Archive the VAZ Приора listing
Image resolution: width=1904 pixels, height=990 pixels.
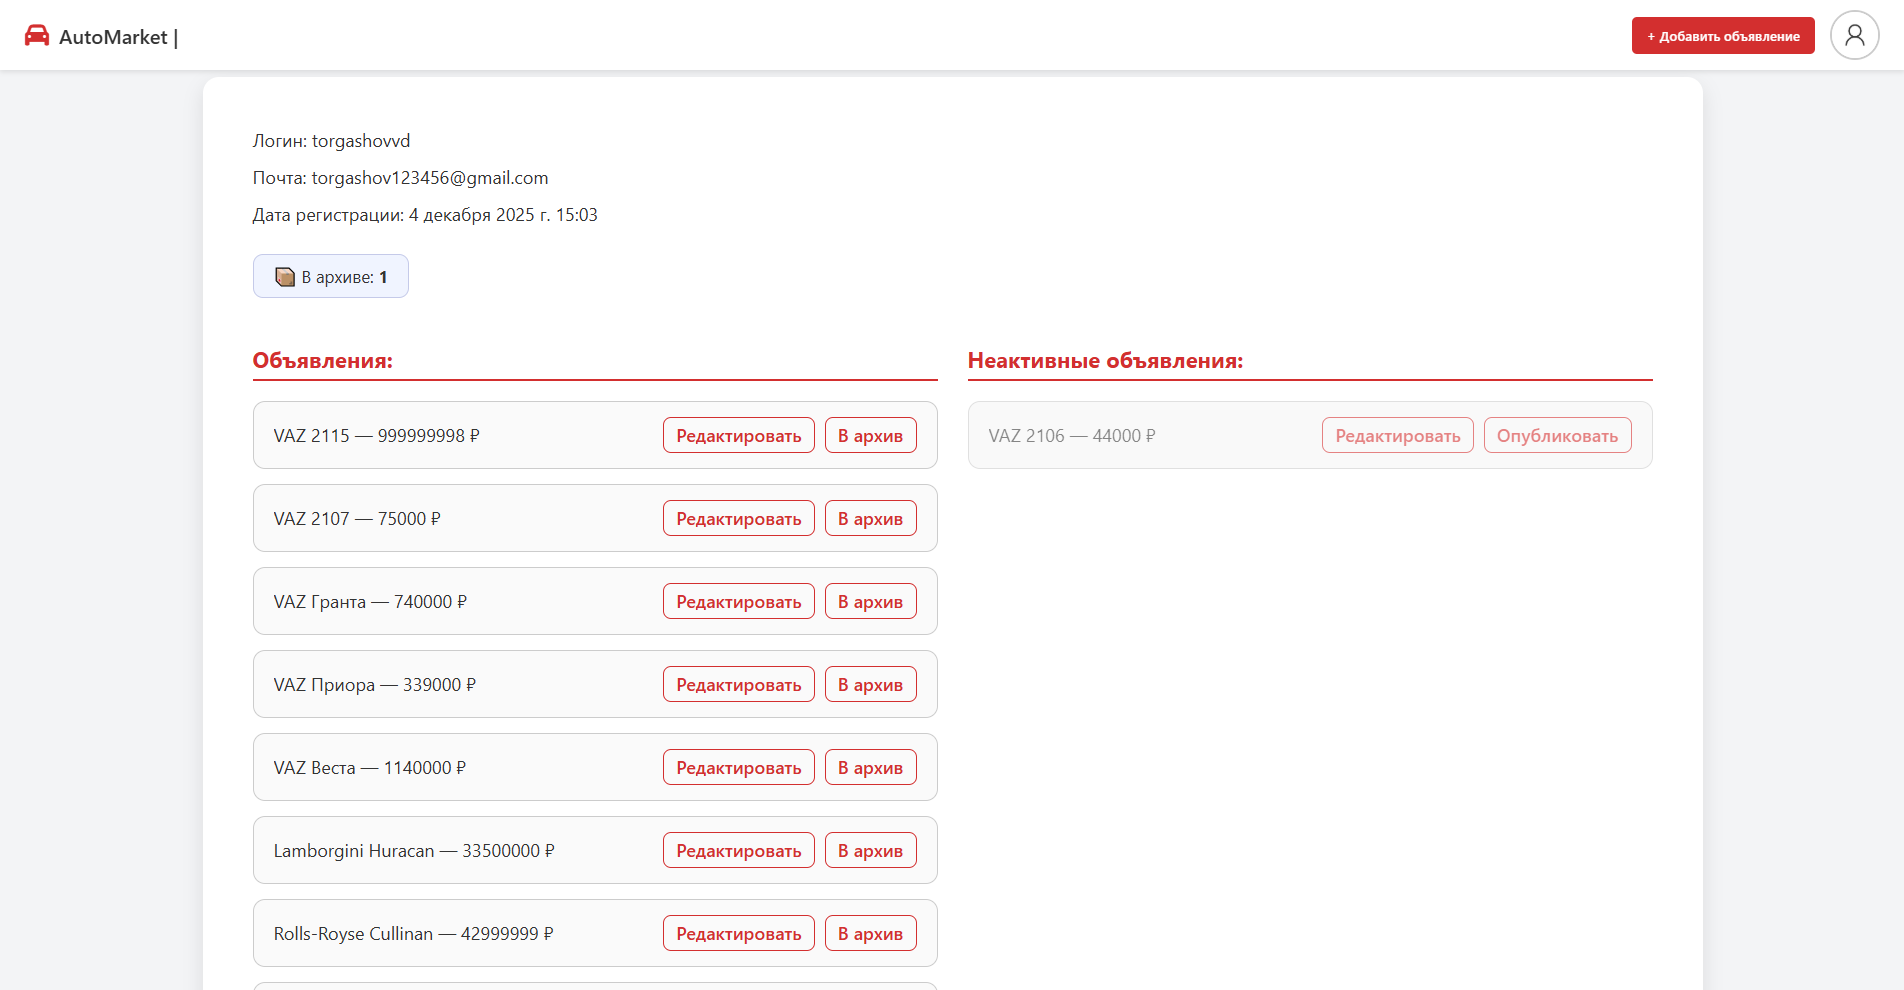point(870,685)
